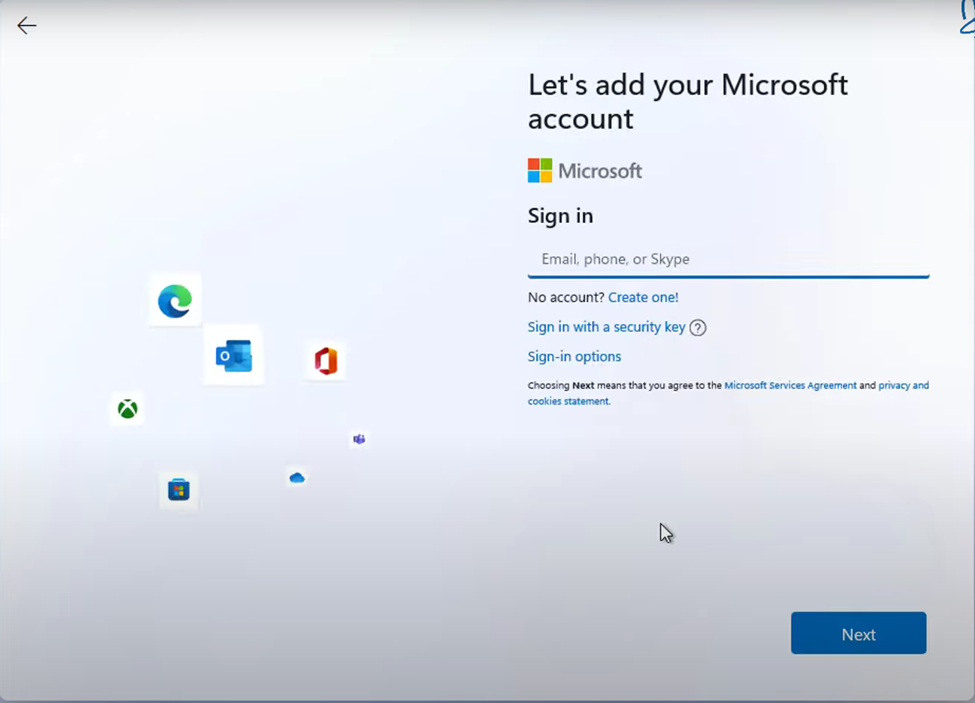Click the Next button
This screenshot has height=703, width=975.
click(859, 633)
